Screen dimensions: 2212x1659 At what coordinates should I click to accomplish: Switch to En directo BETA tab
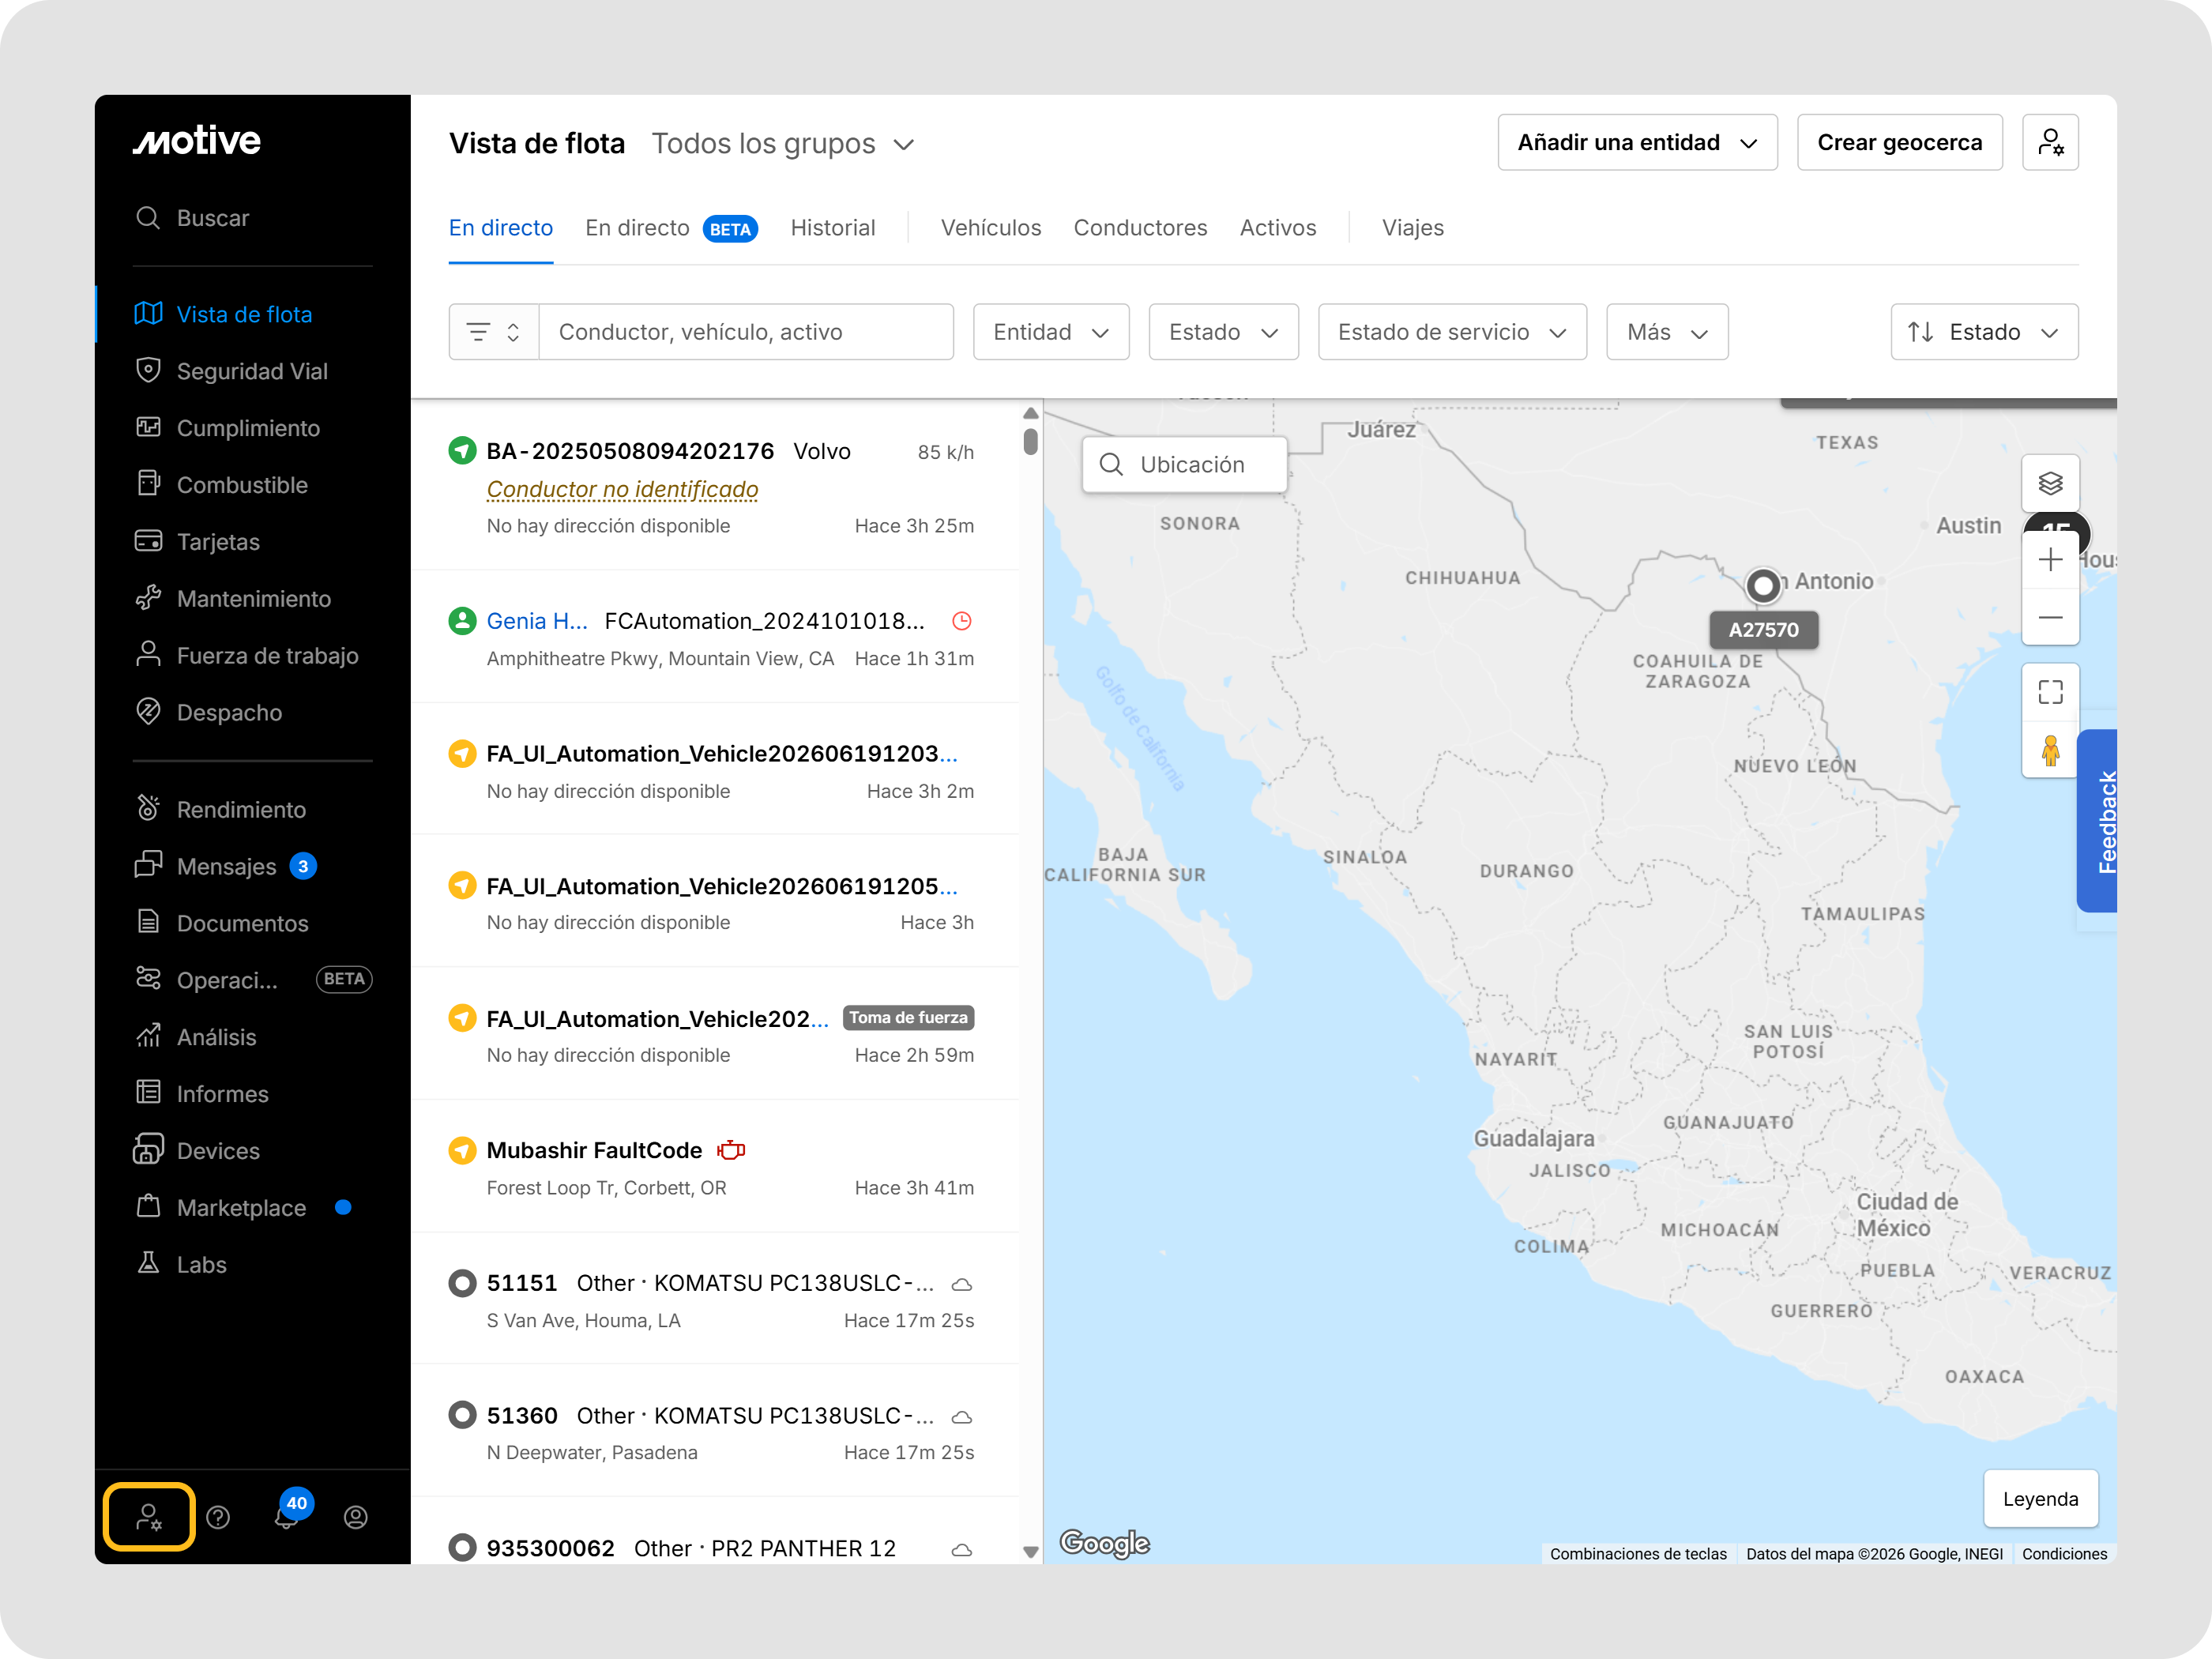coord(671,228)
